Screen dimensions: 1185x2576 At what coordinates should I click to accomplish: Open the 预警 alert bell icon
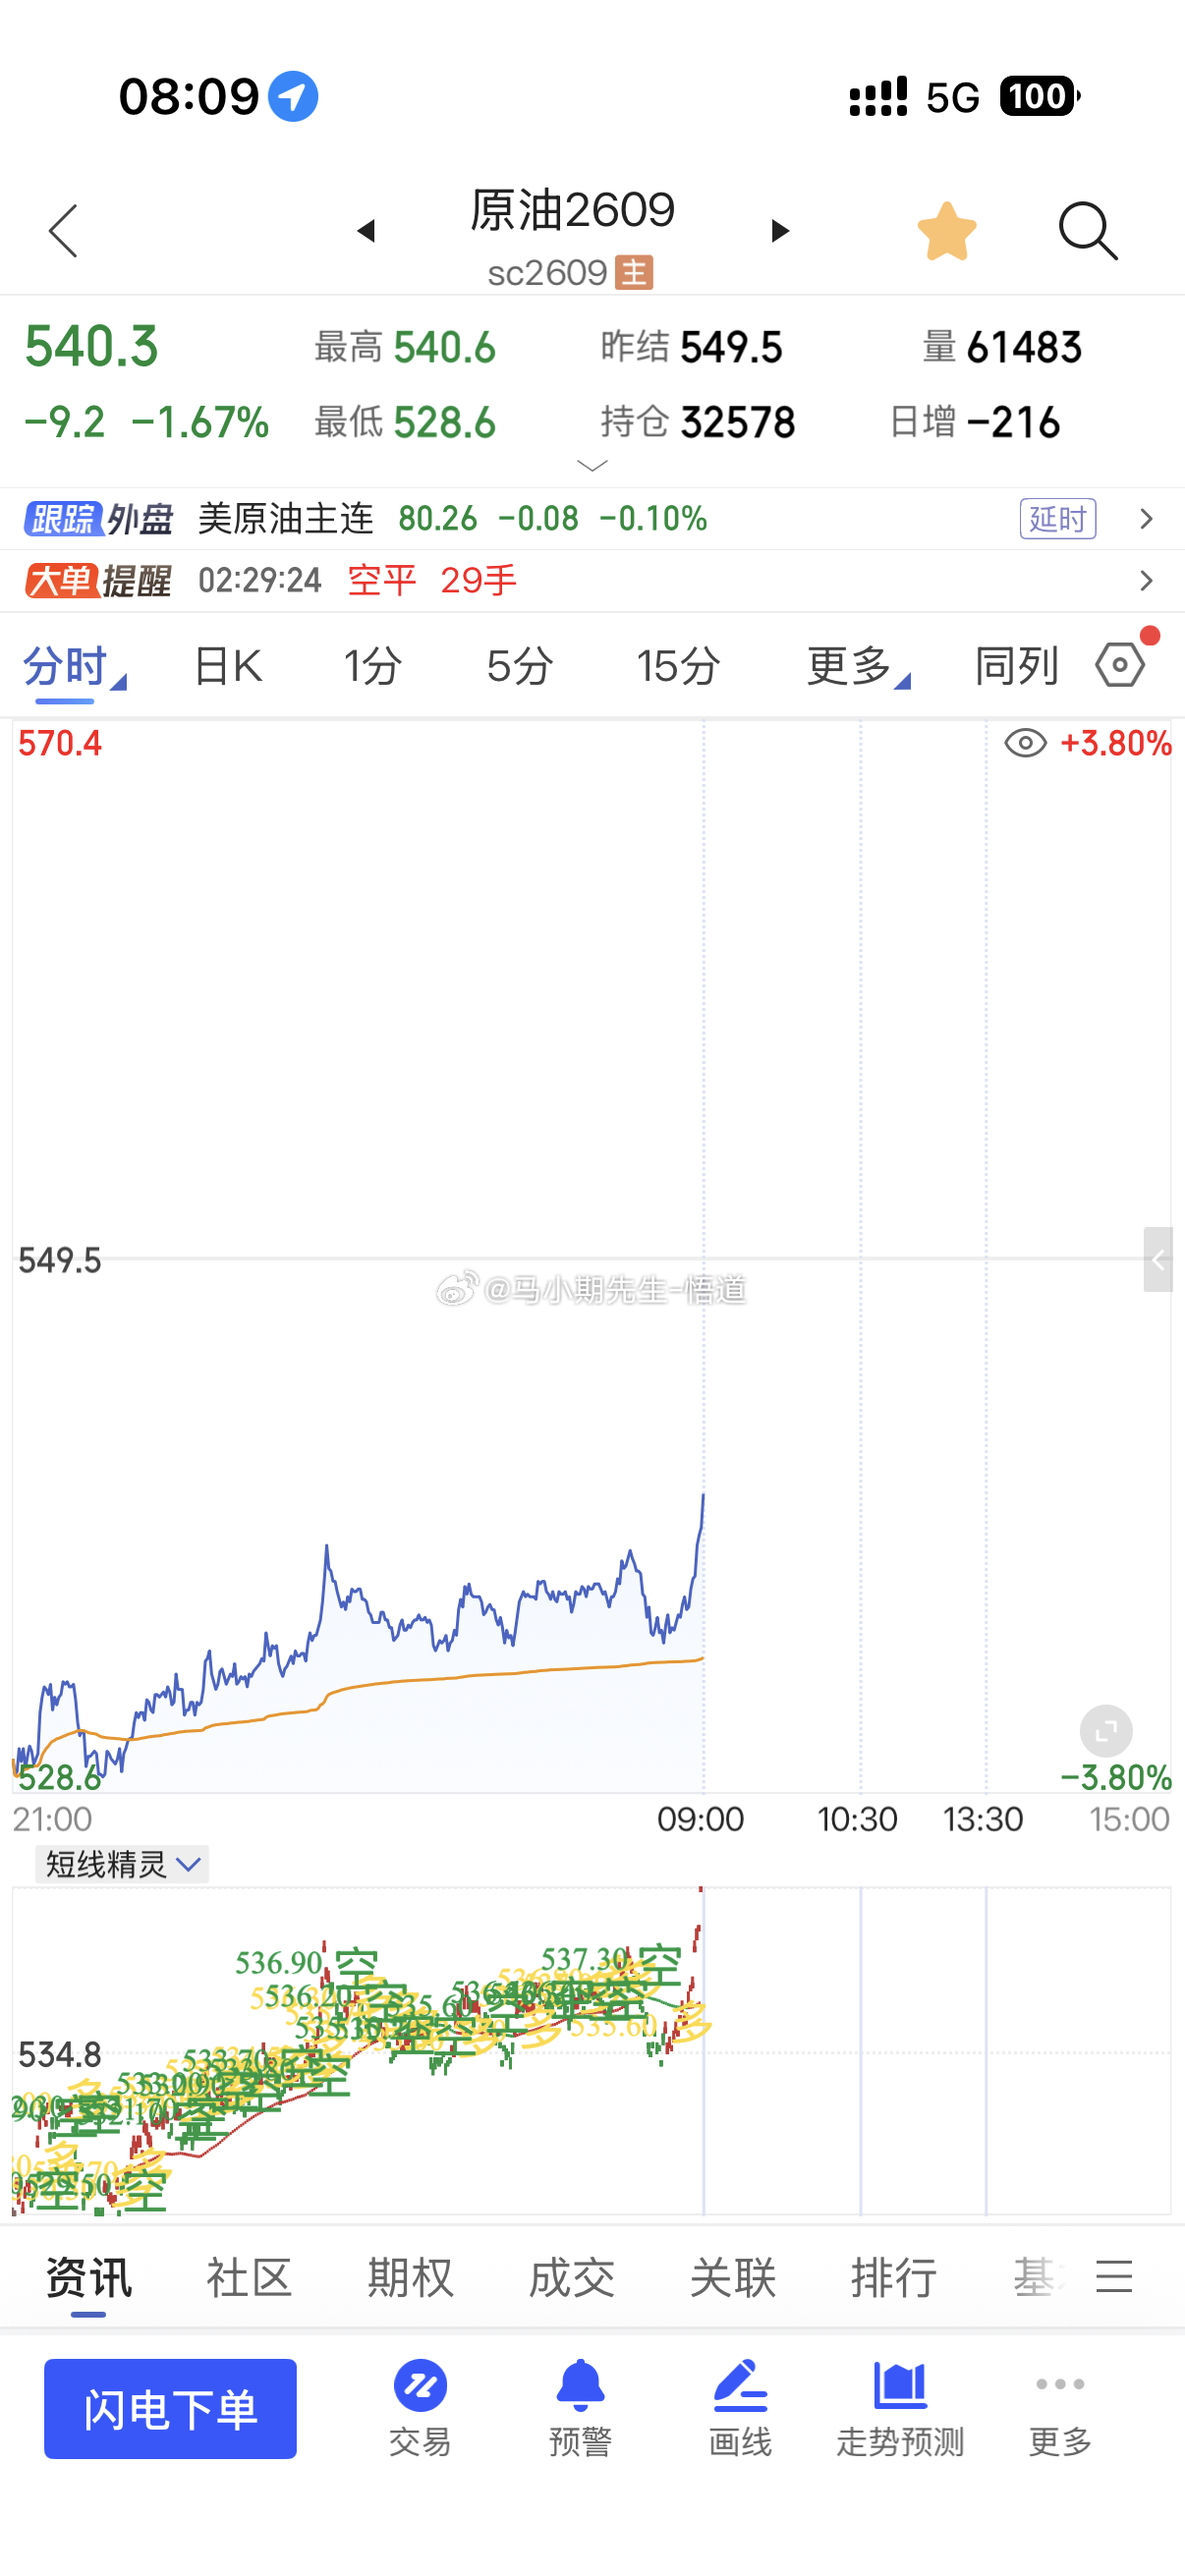[580, 2408]
